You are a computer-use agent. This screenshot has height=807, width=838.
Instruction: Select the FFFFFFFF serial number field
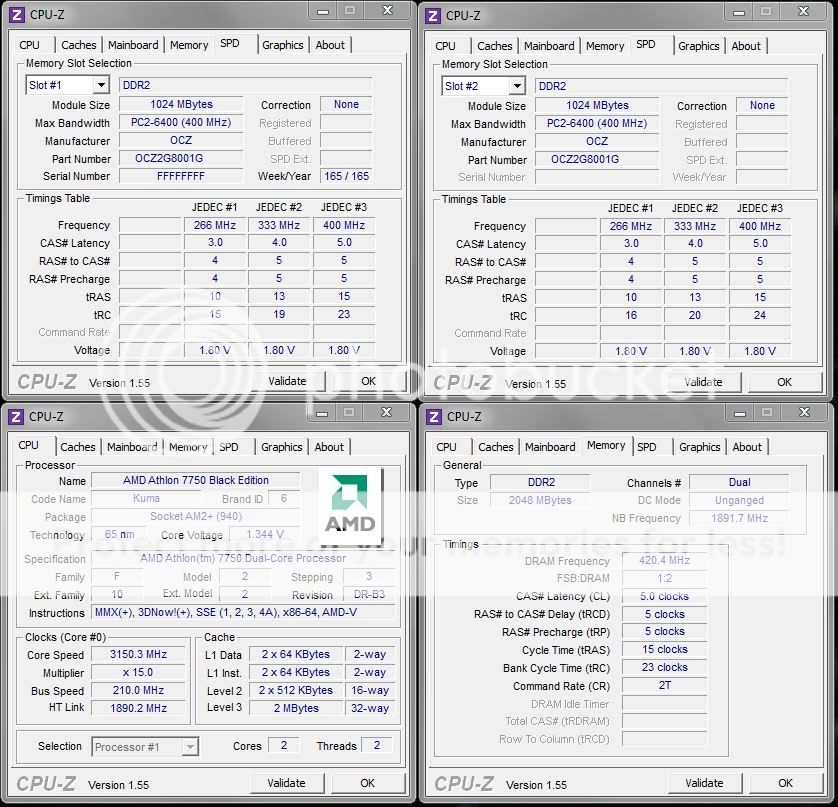point(181,176)
